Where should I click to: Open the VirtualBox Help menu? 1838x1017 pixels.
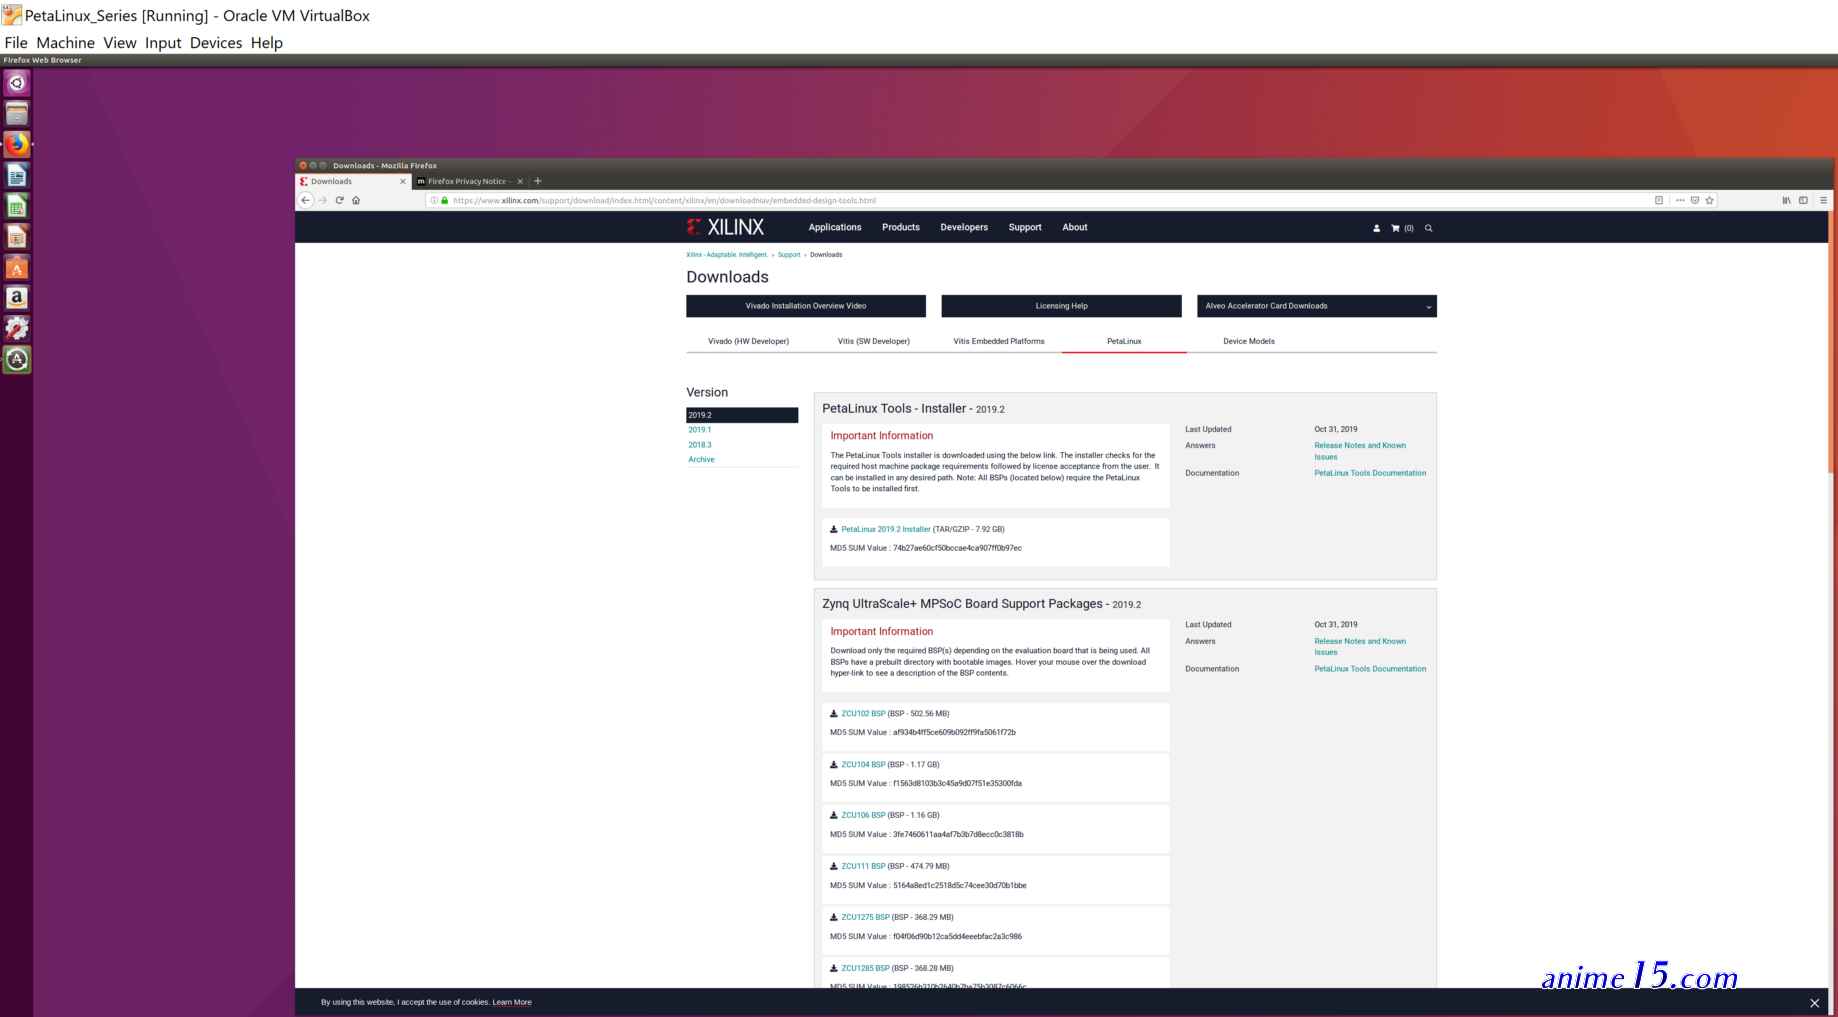(x=266, y=43)
